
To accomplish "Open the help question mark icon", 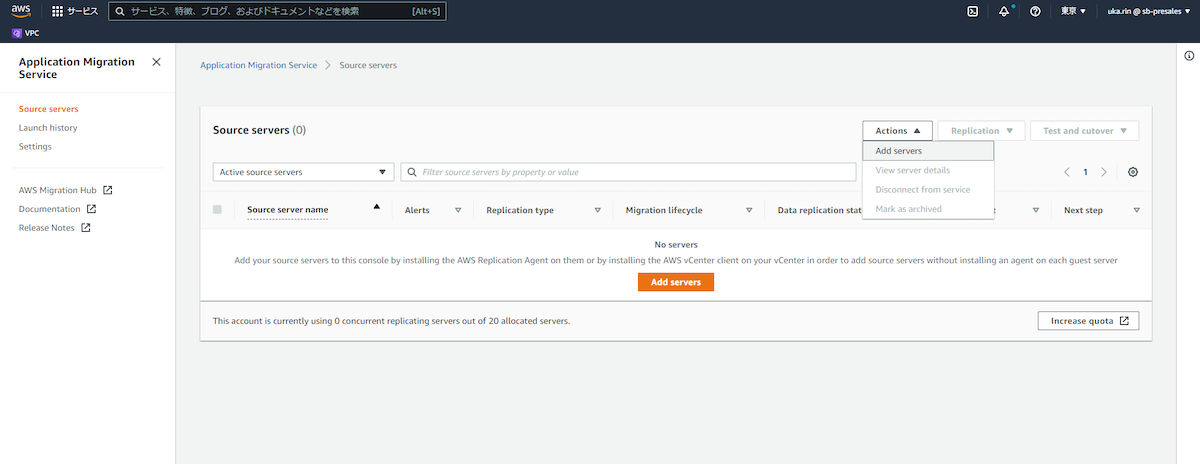I will click(1035, 11).
